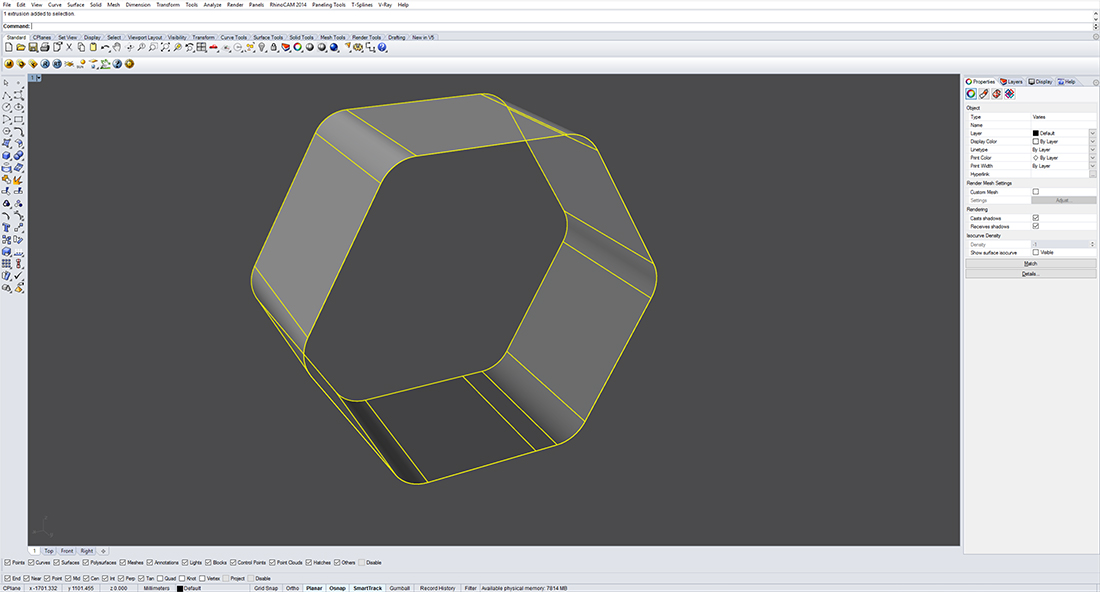Click the light bulb Hide objects icon
This screenshot has width=1100, height=592.
[262, 48]
